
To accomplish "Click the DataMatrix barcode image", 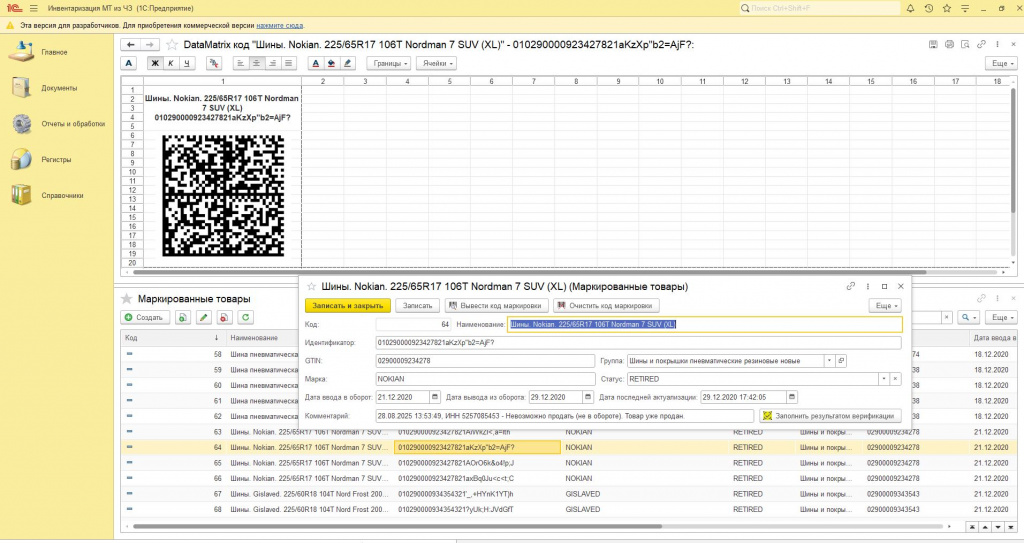I will [x=223, y=195].
